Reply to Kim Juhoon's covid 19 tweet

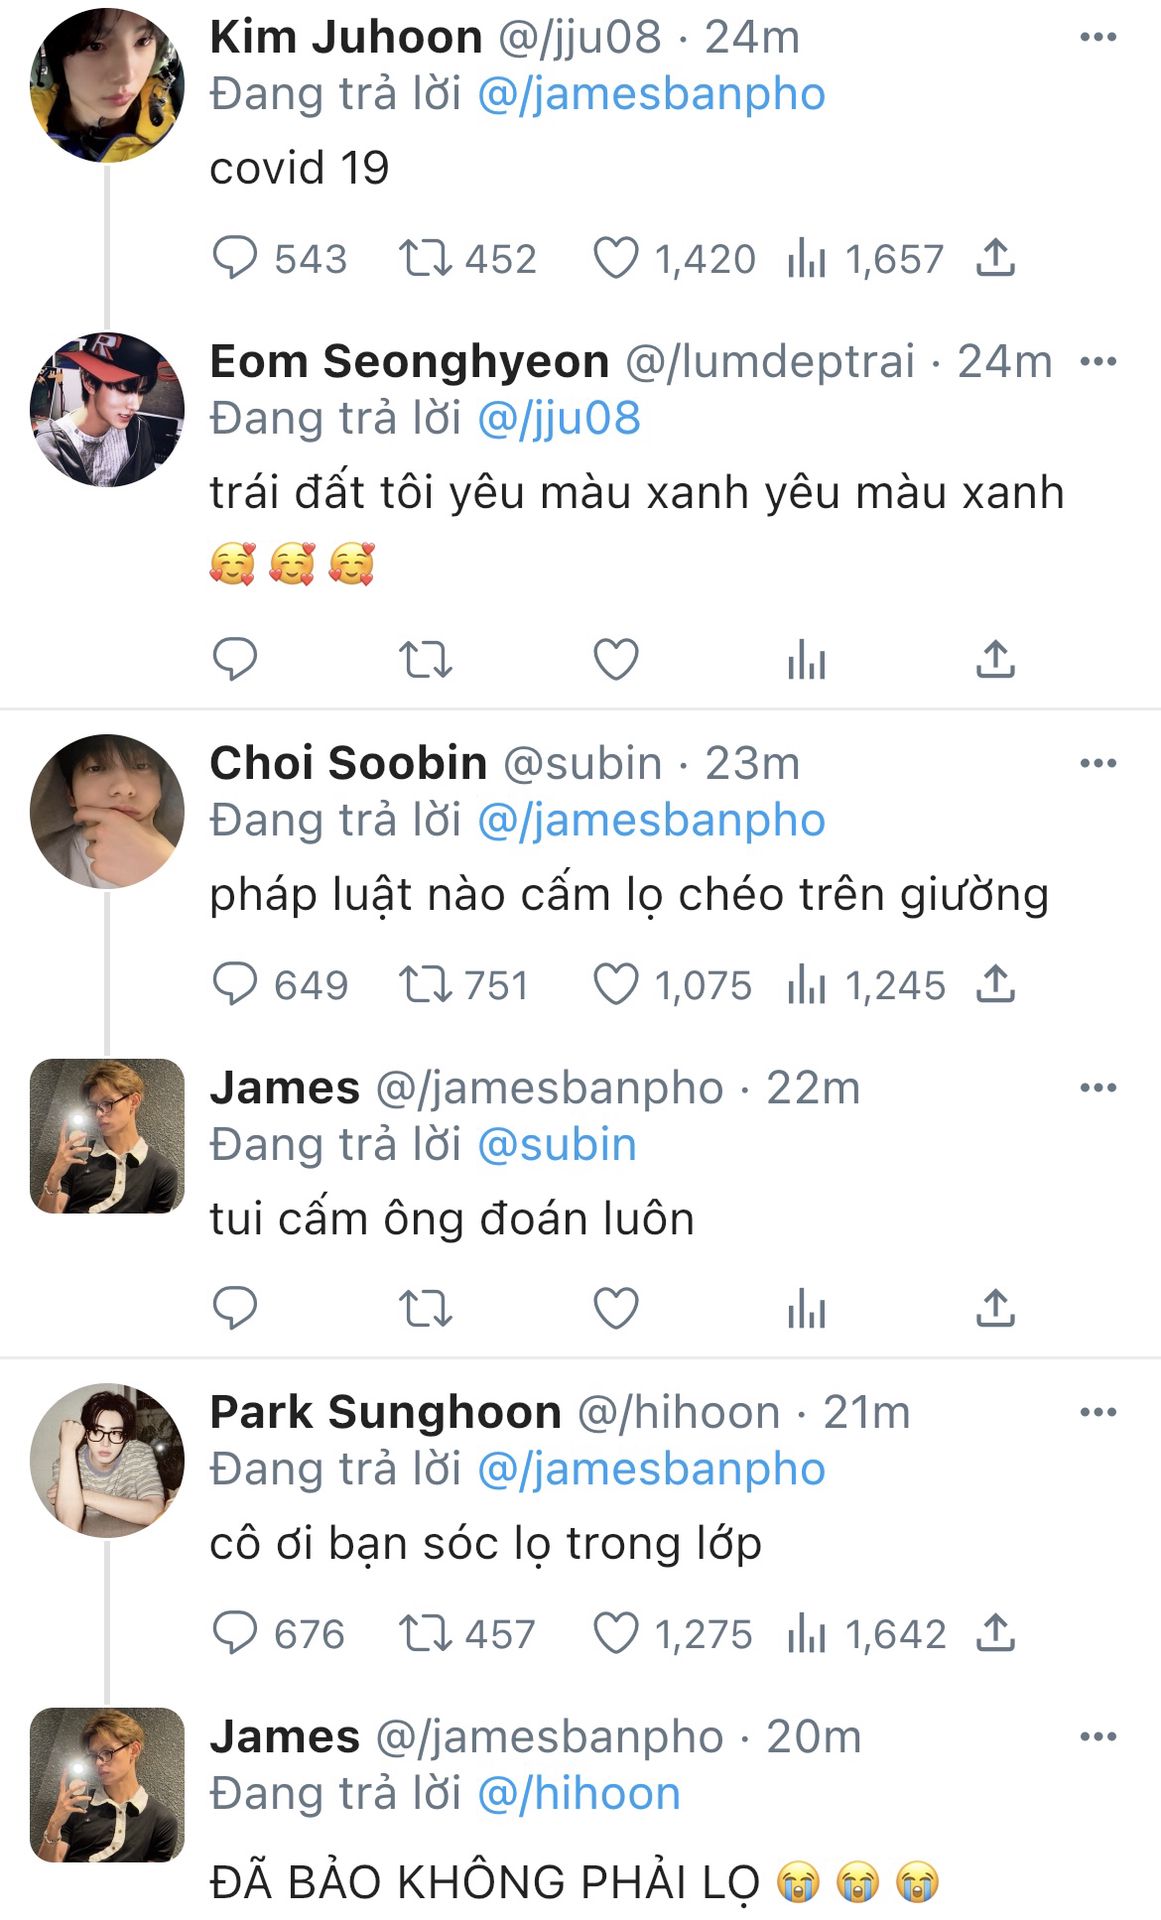(235, 258)
